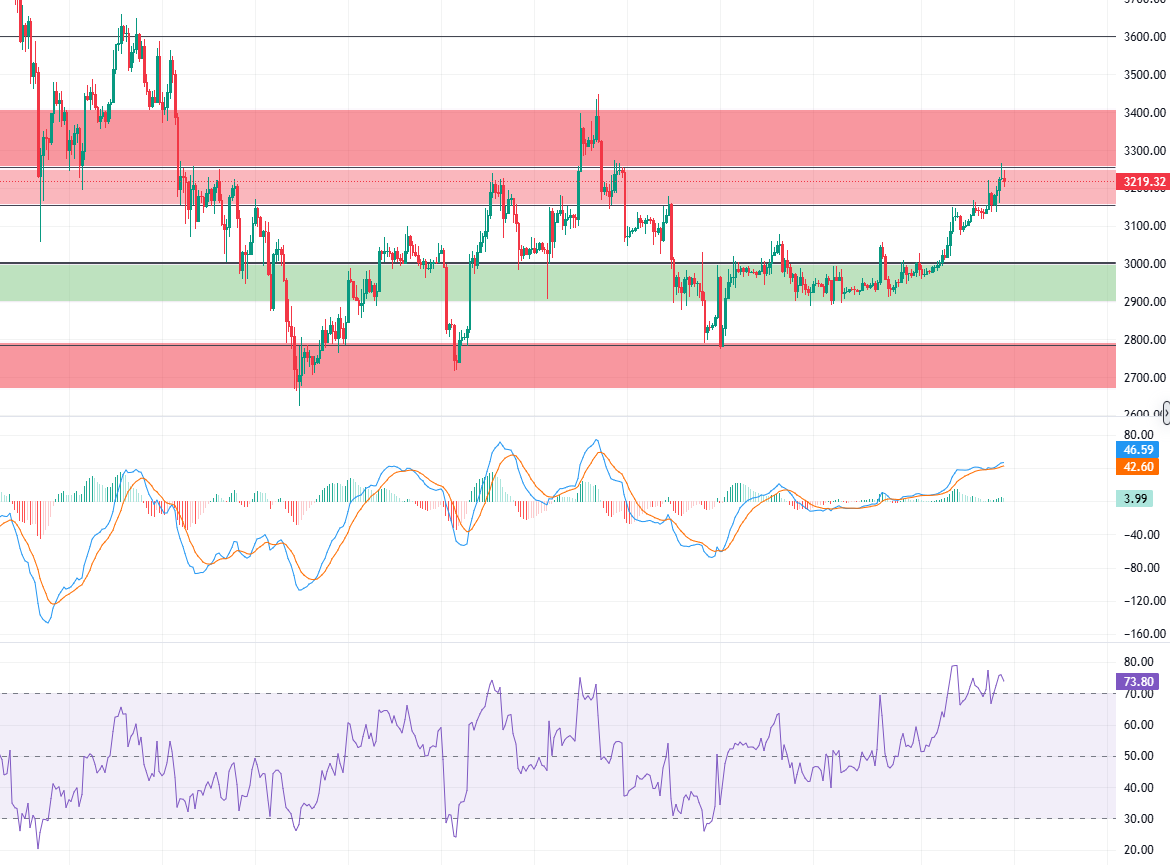The image size is (1170, 865).
Task: Click the 3.99 histogram value label
Action: 1137,498
